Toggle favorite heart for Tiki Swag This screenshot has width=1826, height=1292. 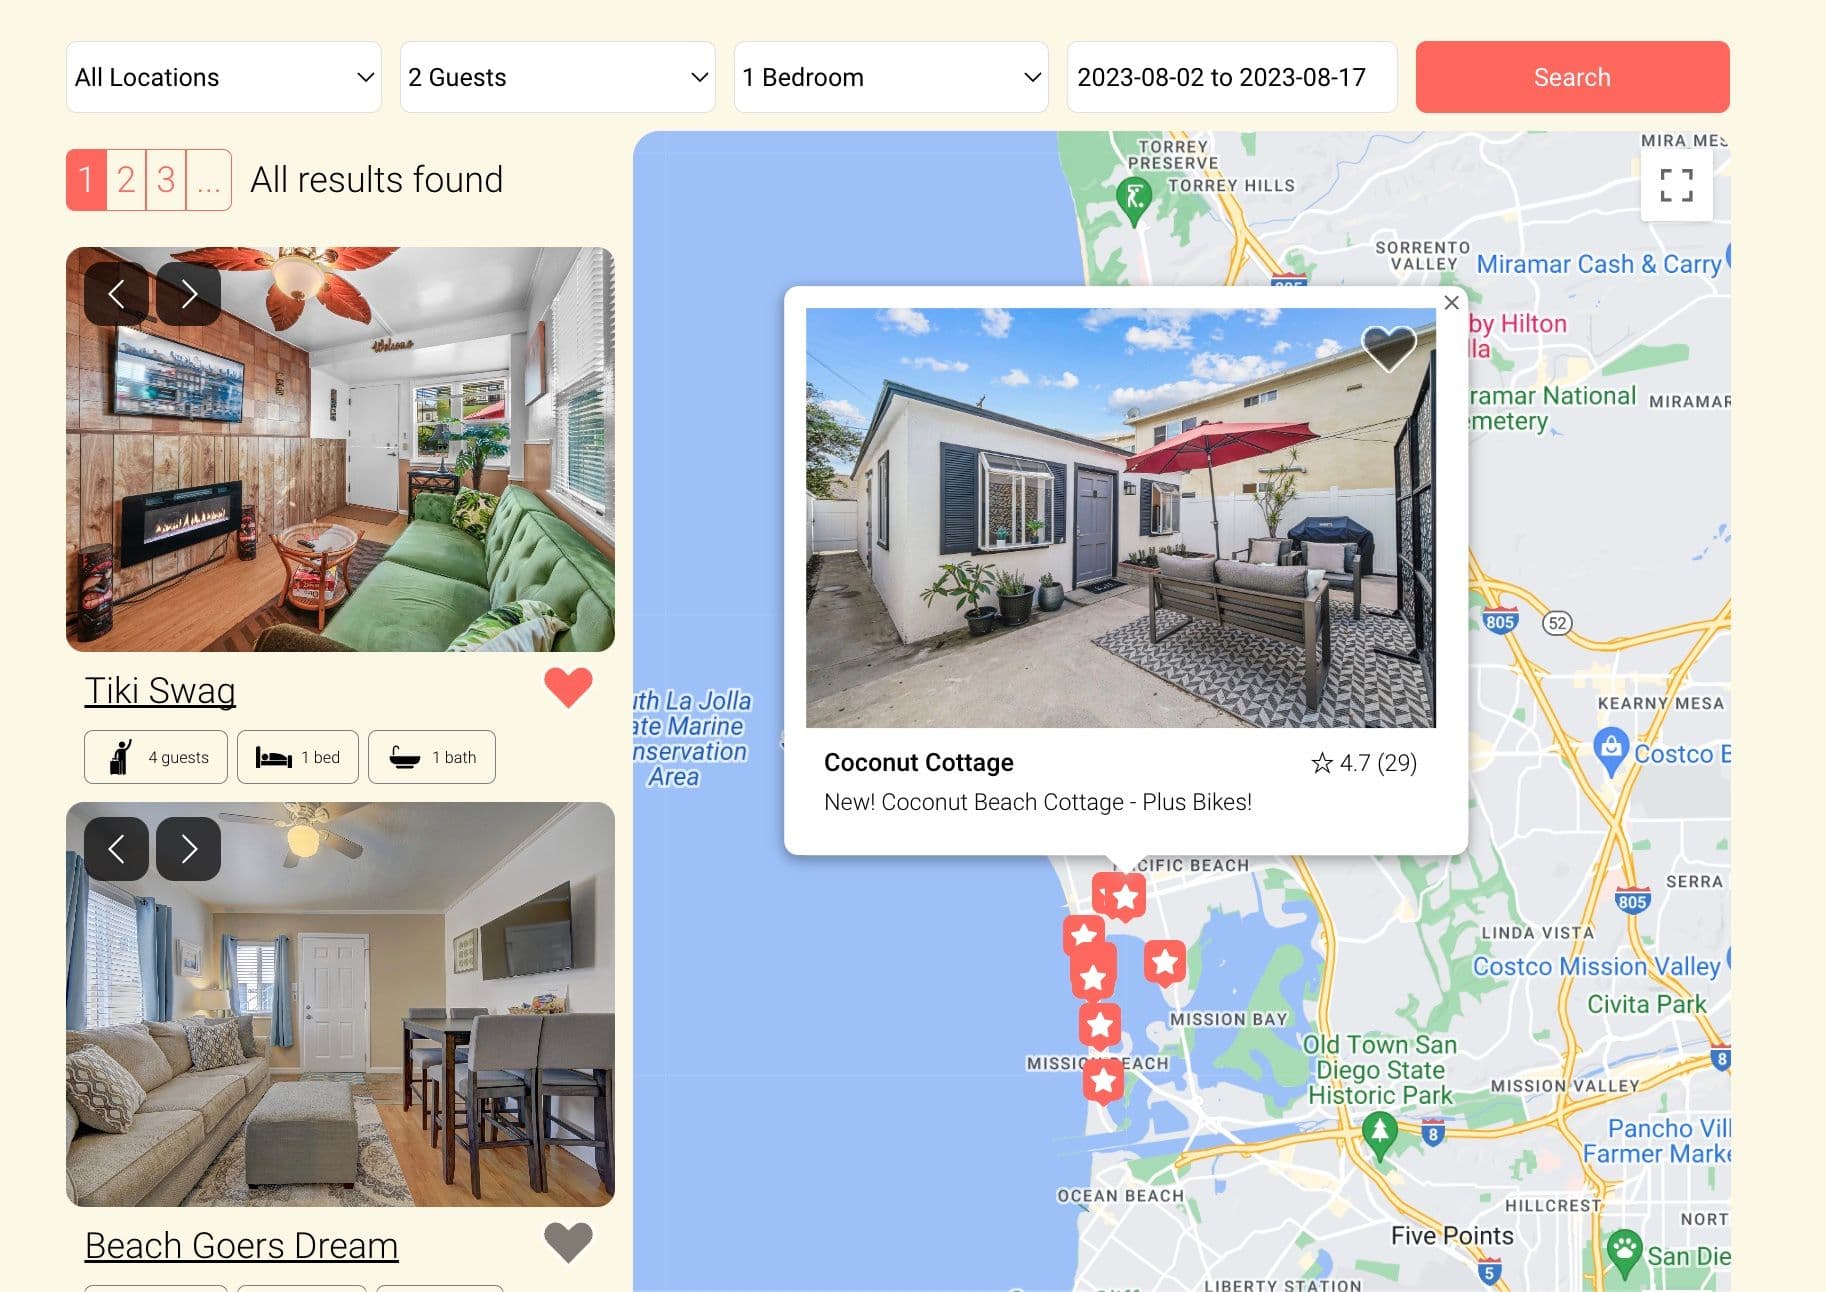pyautogui.click(x=568, y=688)
